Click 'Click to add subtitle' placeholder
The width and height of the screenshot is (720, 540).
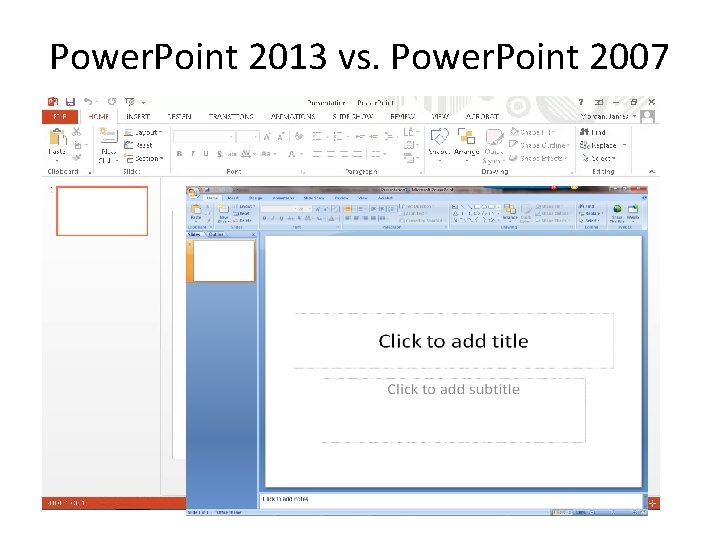coord(453,410)
